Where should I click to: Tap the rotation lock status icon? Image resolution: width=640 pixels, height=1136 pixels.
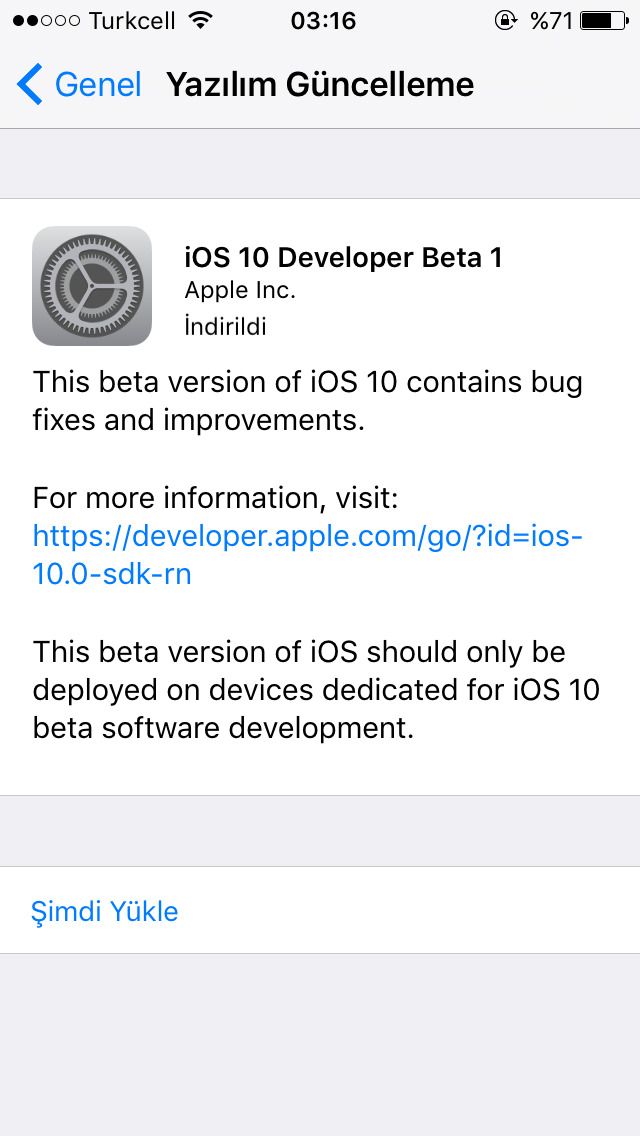point(504,20)
